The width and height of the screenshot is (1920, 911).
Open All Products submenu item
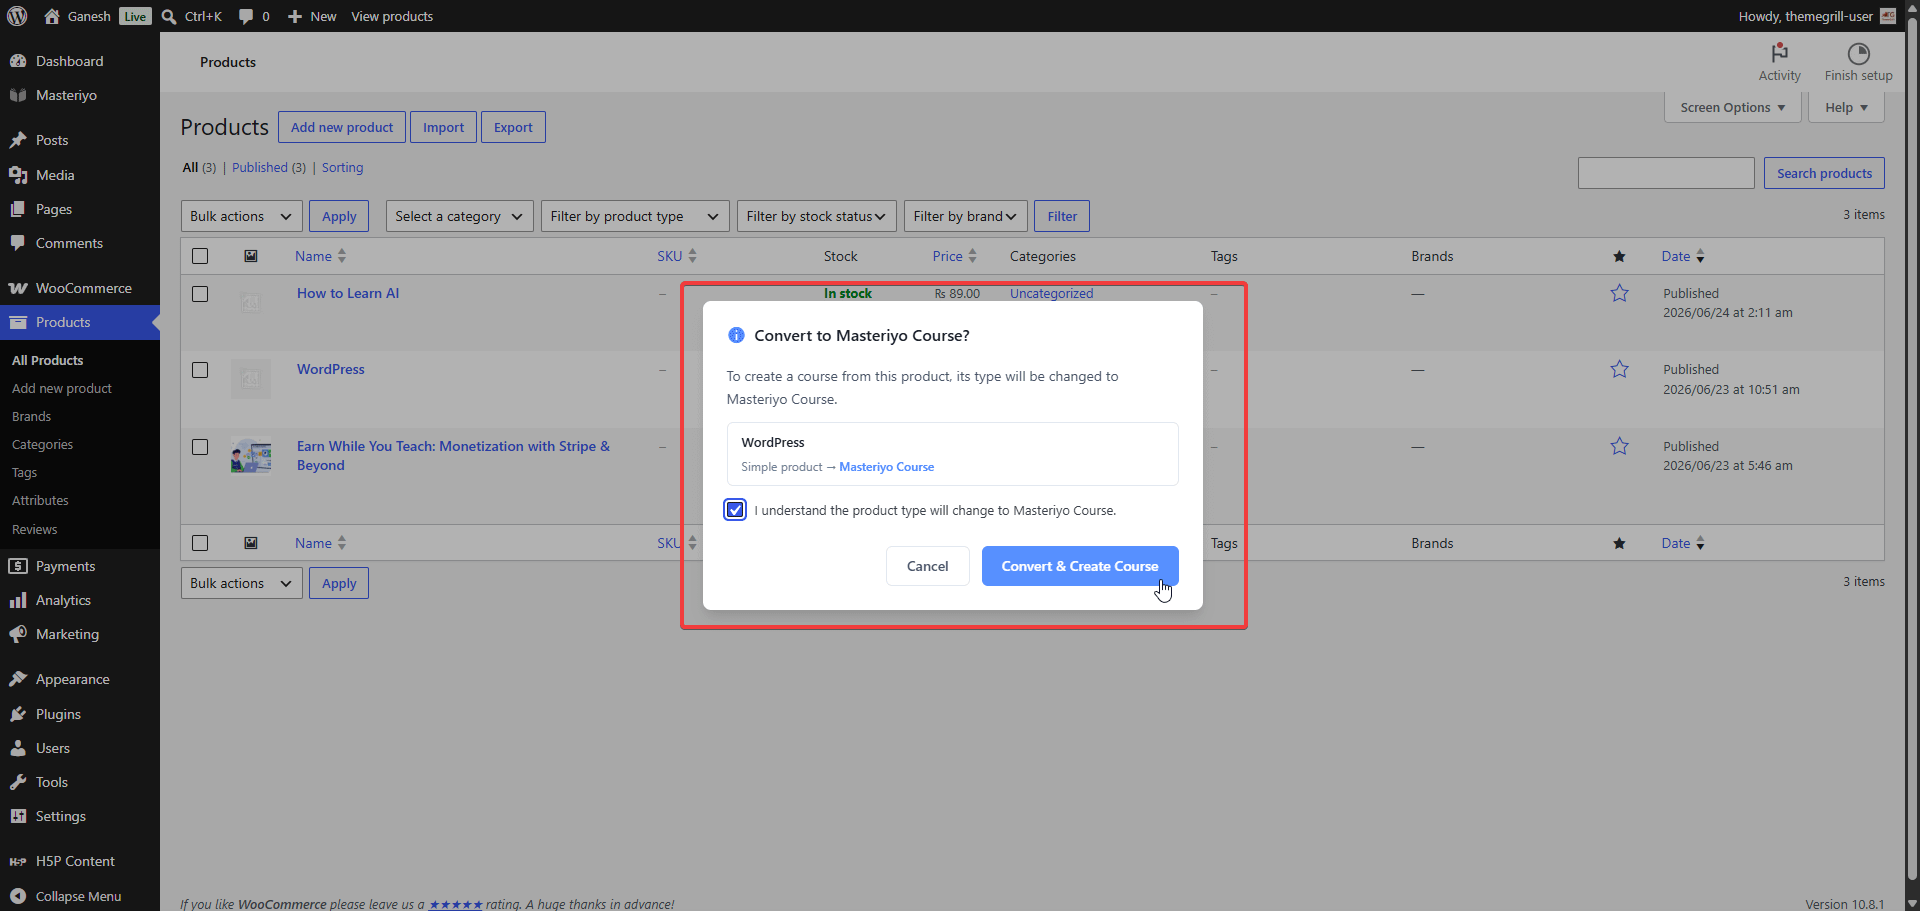click(48, 360)
